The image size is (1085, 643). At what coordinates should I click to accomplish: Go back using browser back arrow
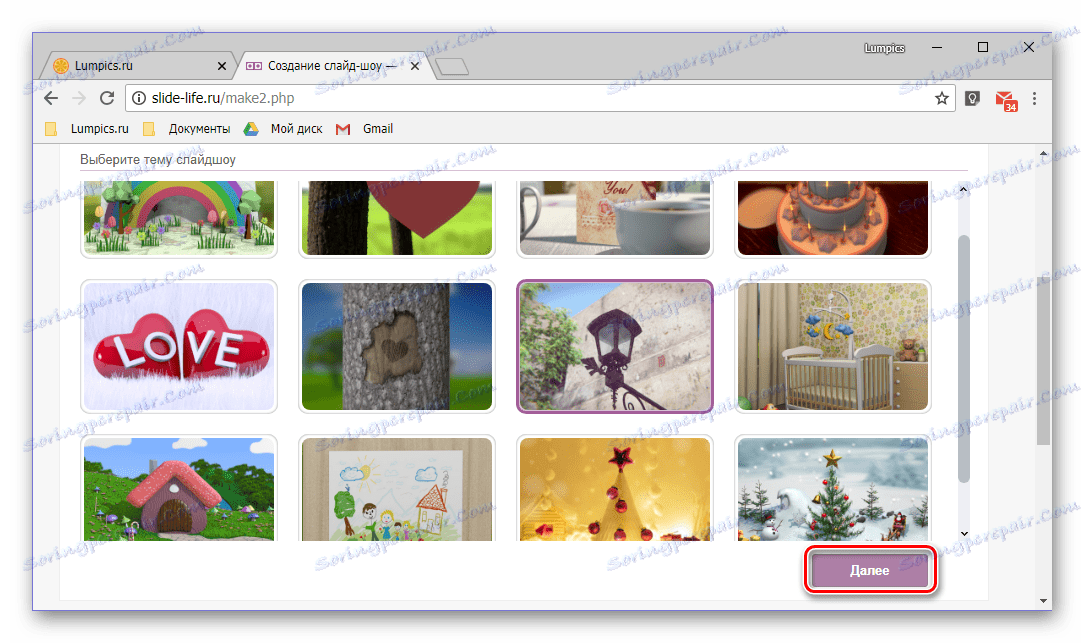51,98
